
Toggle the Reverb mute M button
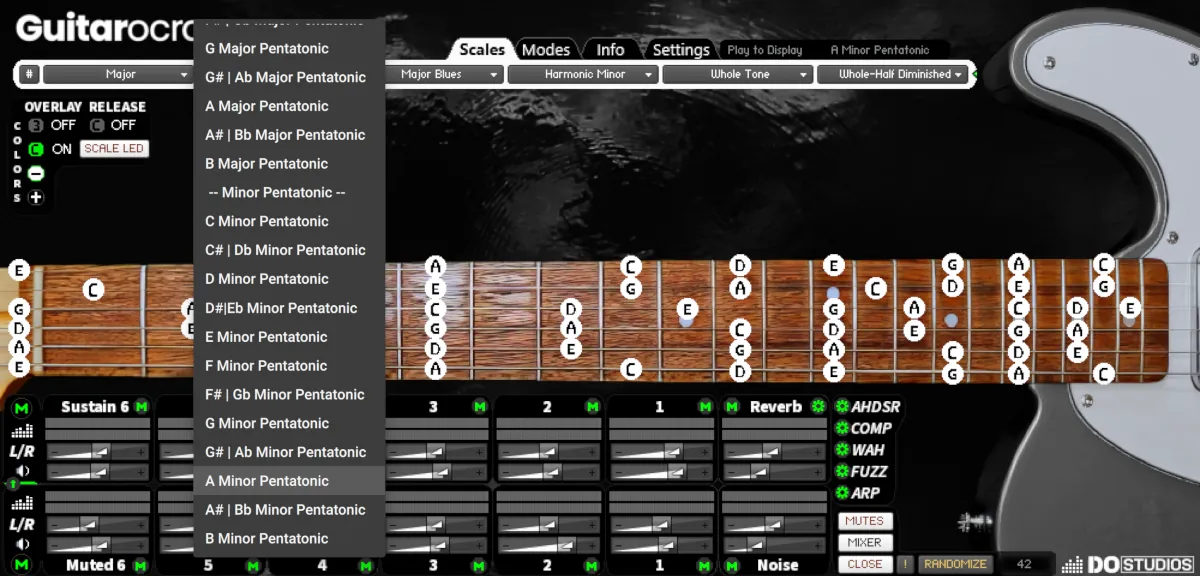coord(732,406)
